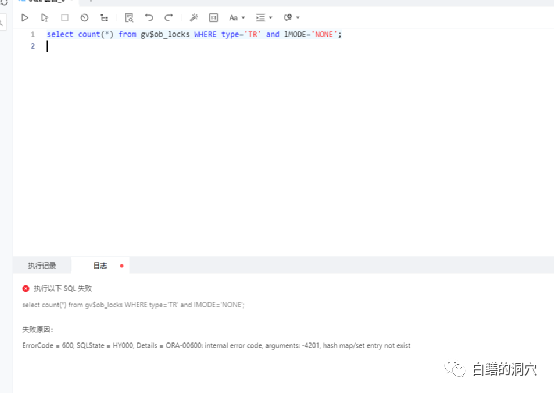Open the execution plan clock icon

point(84,17)
